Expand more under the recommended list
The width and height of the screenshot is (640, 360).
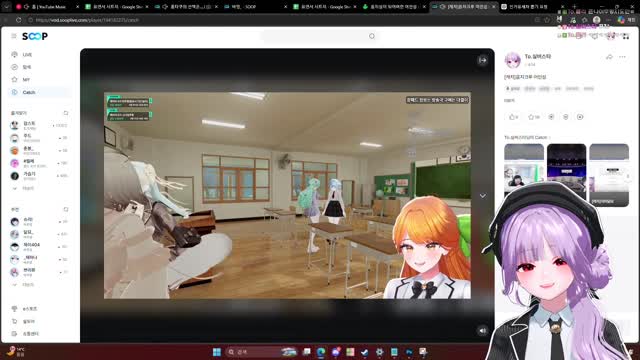23,284
